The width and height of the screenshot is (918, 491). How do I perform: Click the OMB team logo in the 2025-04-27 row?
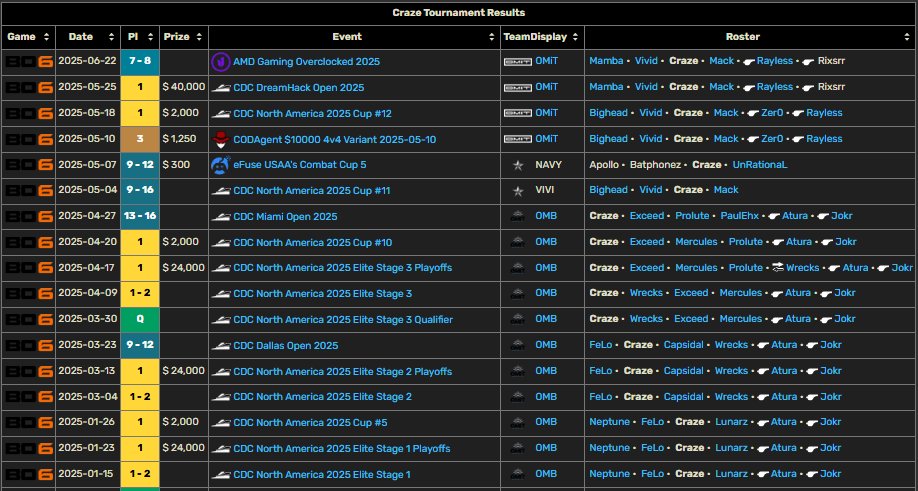coord(518,216)
